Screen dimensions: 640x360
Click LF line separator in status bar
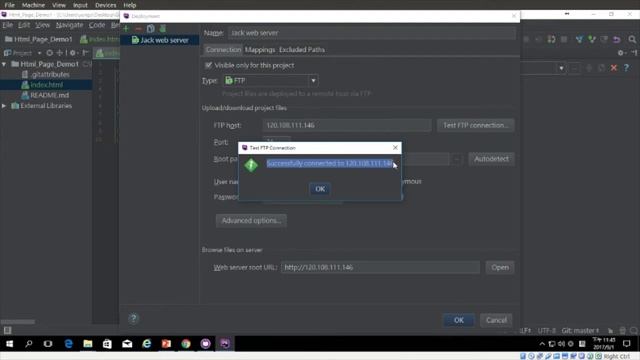tap(526, 330)
